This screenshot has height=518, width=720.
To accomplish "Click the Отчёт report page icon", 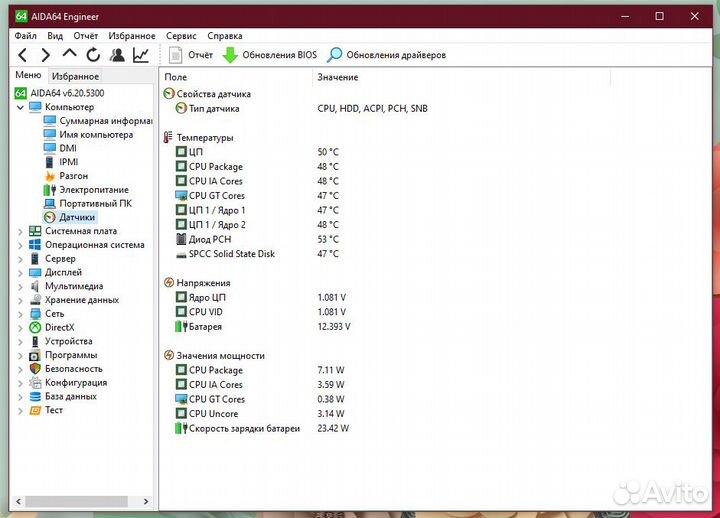I will pos(175,55).
